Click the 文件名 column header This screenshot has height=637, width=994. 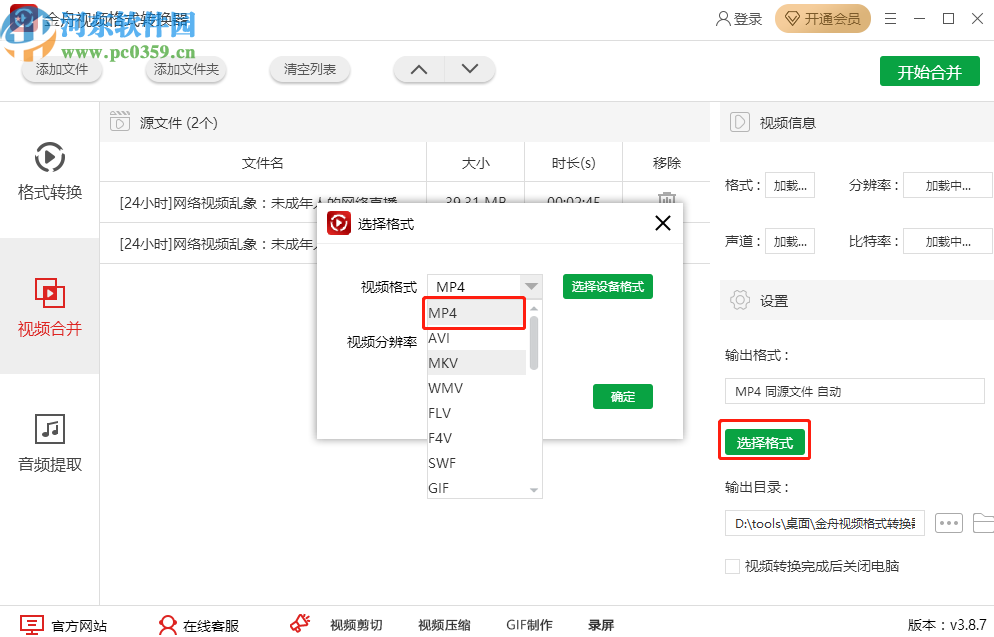click(262, 163)
